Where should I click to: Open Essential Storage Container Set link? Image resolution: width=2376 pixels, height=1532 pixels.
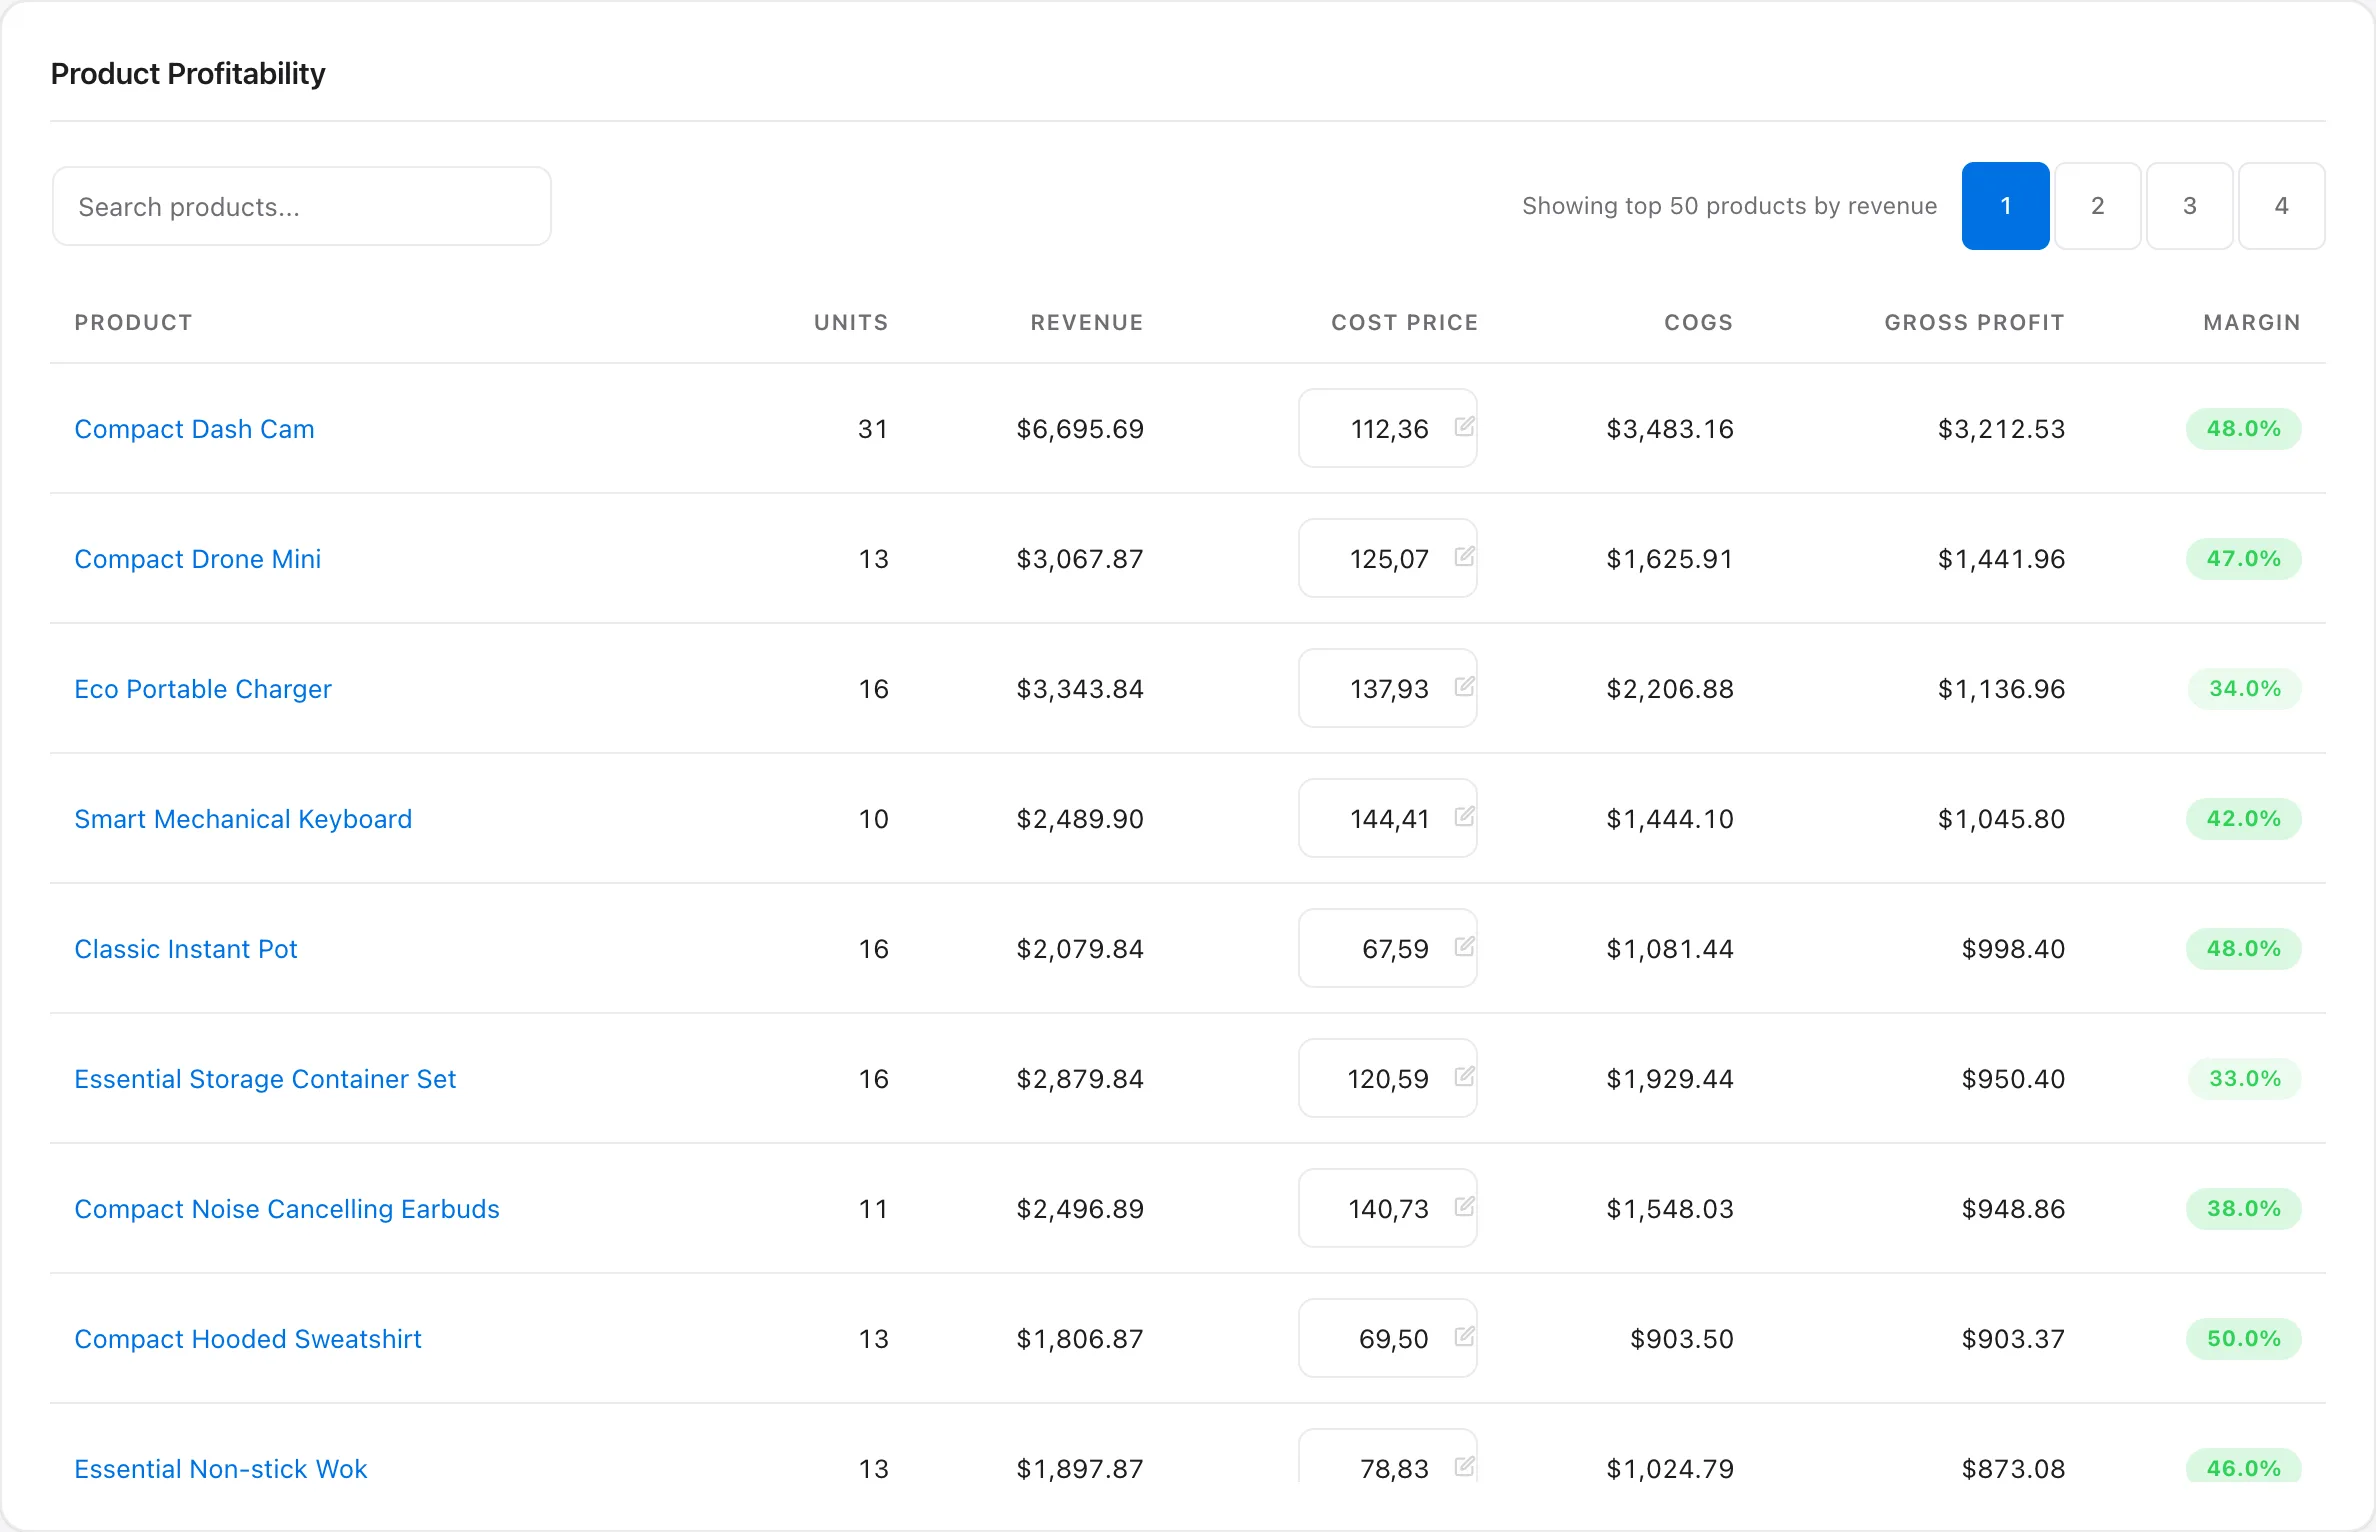265,1079
